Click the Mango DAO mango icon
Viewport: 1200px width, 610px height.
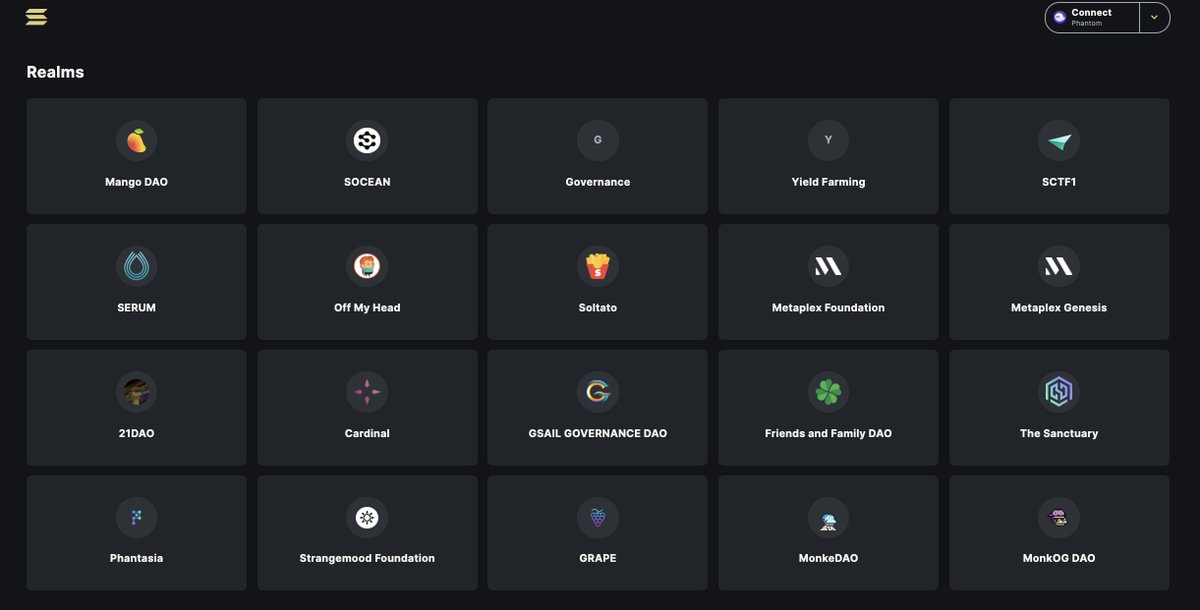pyautogui.click(x=137, y=141)
